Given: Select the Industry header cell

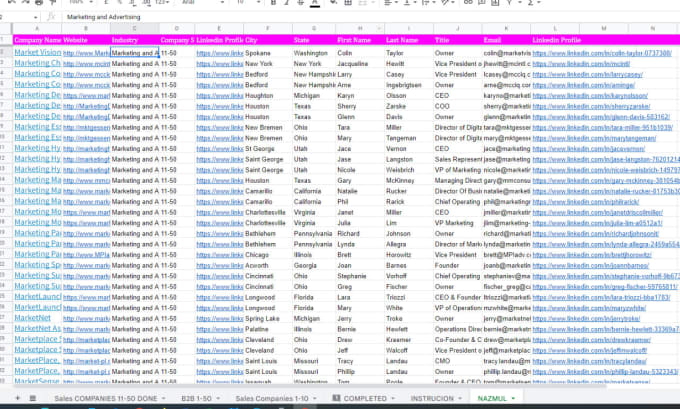Looking at the screenshot, I should point(134,40).
